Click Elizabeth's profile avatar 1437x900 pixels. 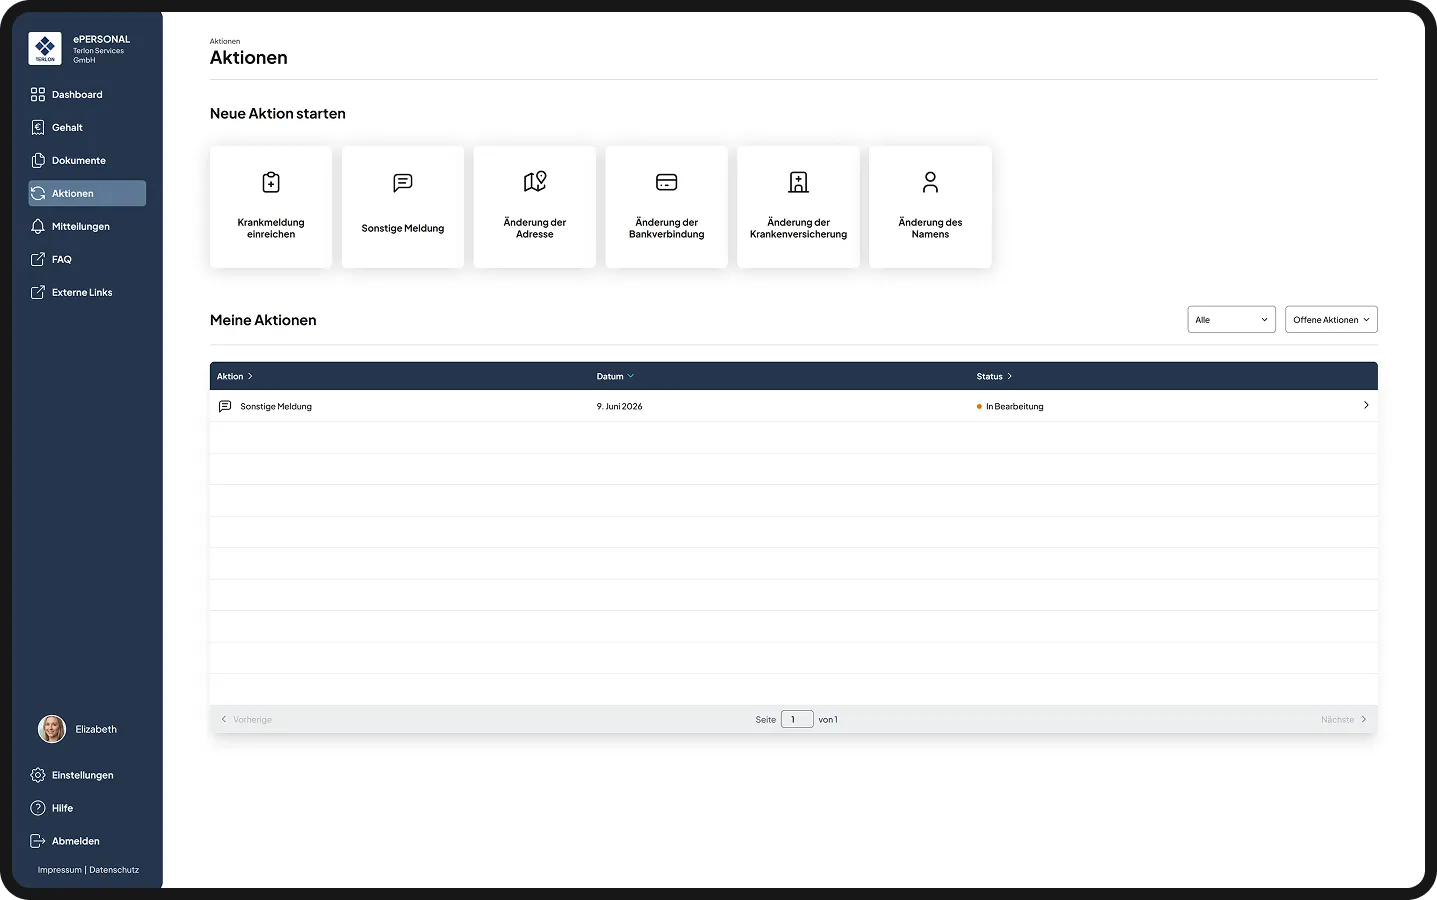pyautogui.click(x=52, y=729)
